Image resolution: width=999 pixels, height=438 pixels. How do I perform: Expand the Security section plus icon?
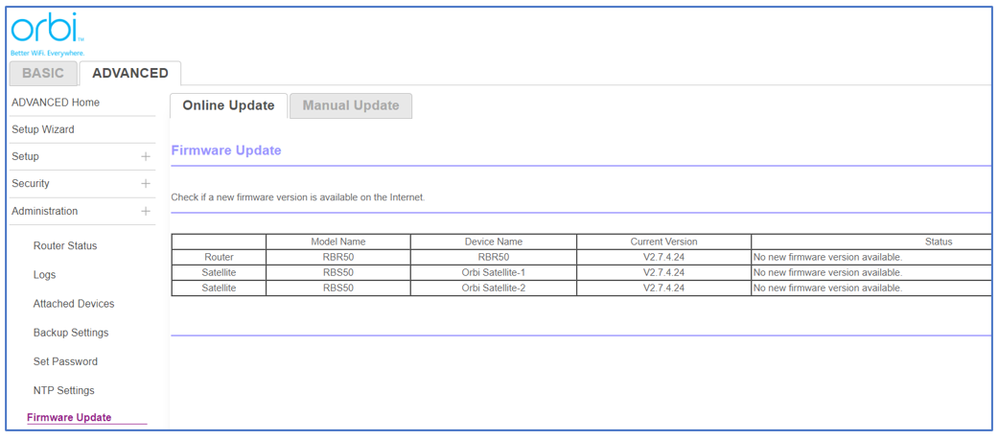click(146, 184)
